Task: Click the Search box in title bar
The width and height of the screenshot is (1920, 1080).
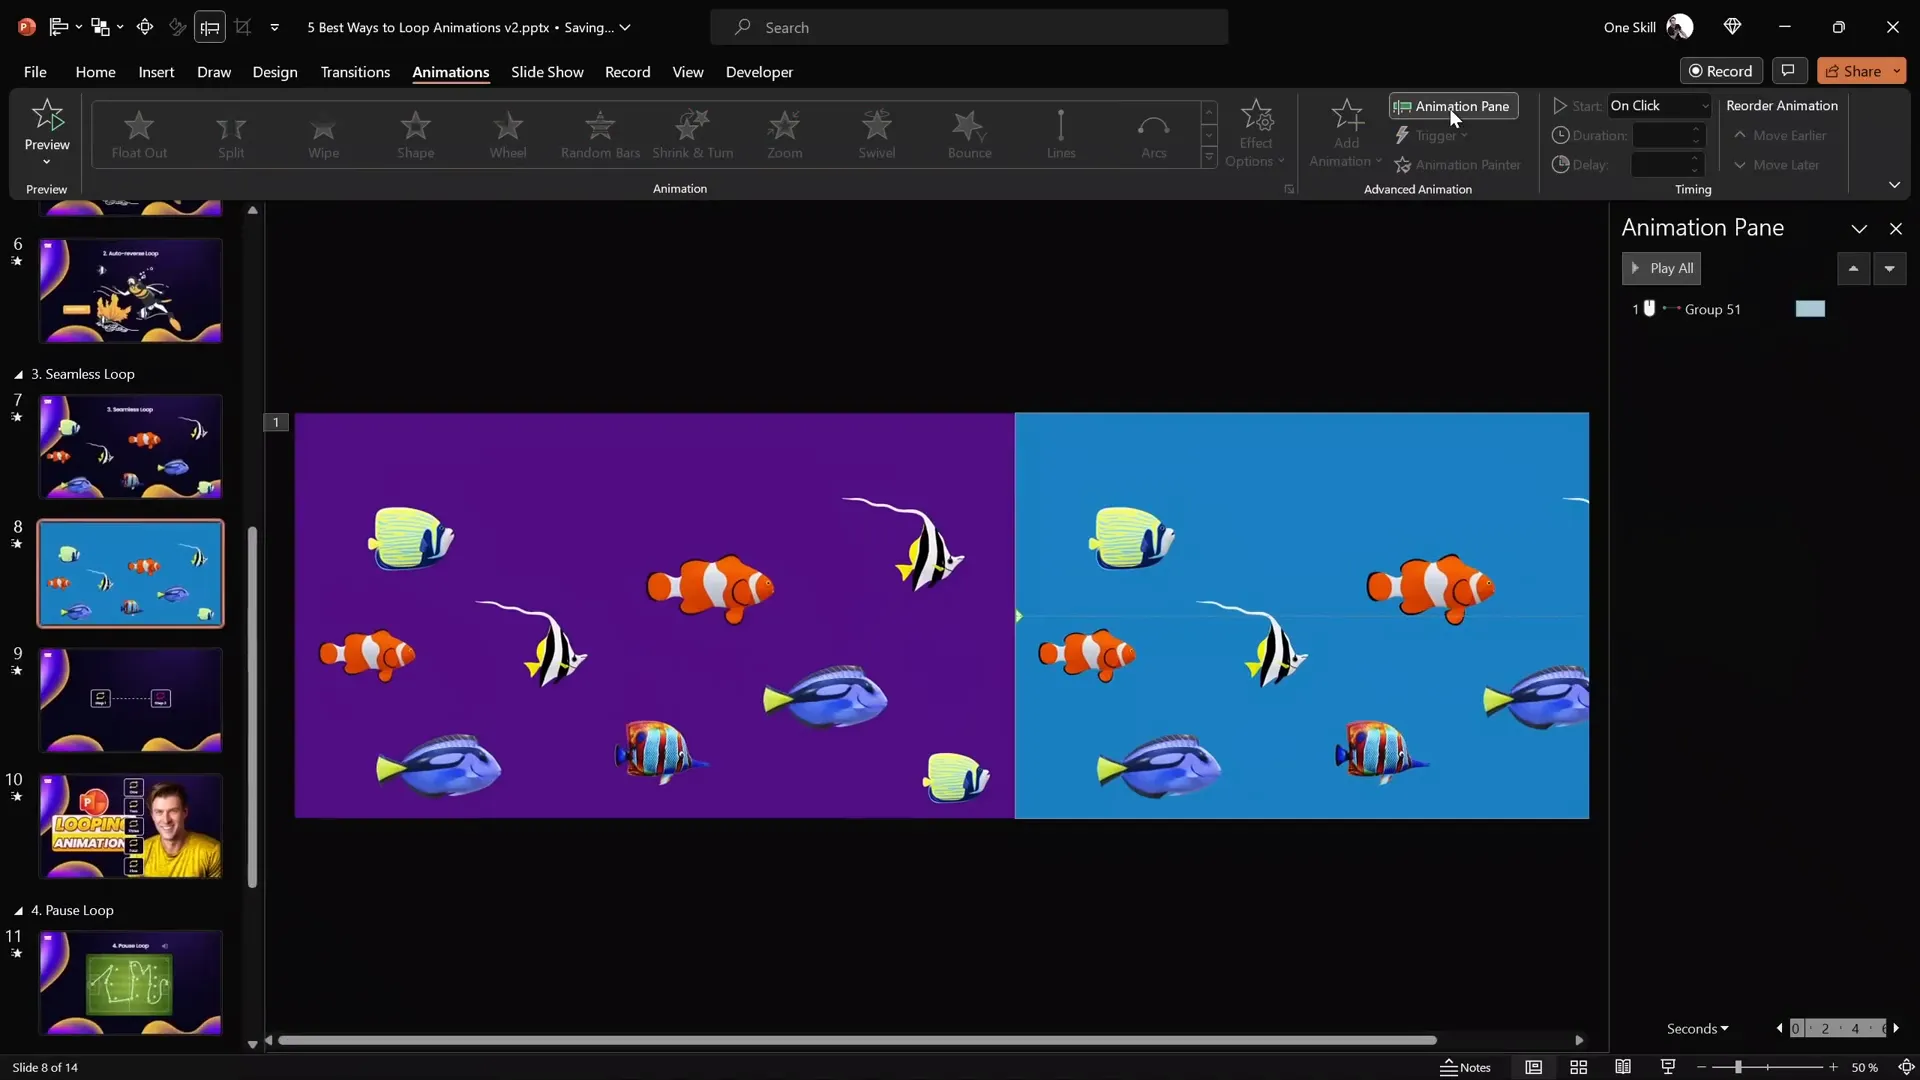Action: pos(969,27)
